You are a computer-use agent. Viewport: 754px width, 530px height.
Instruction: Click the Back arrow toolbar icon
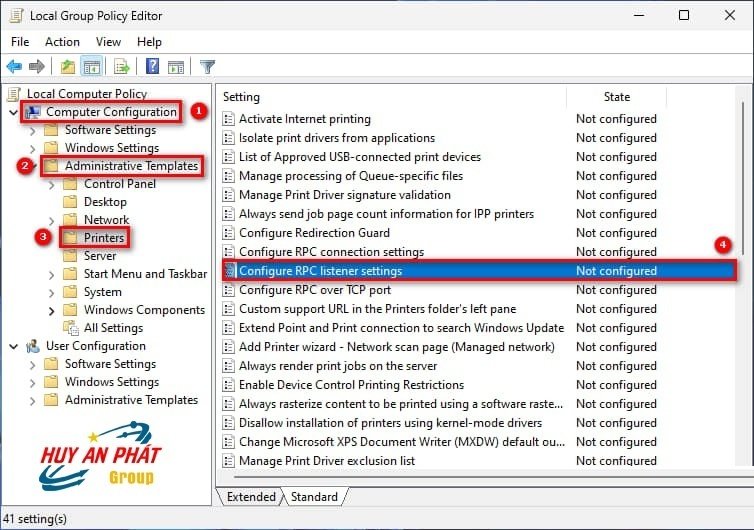click(x=14, y=66)
